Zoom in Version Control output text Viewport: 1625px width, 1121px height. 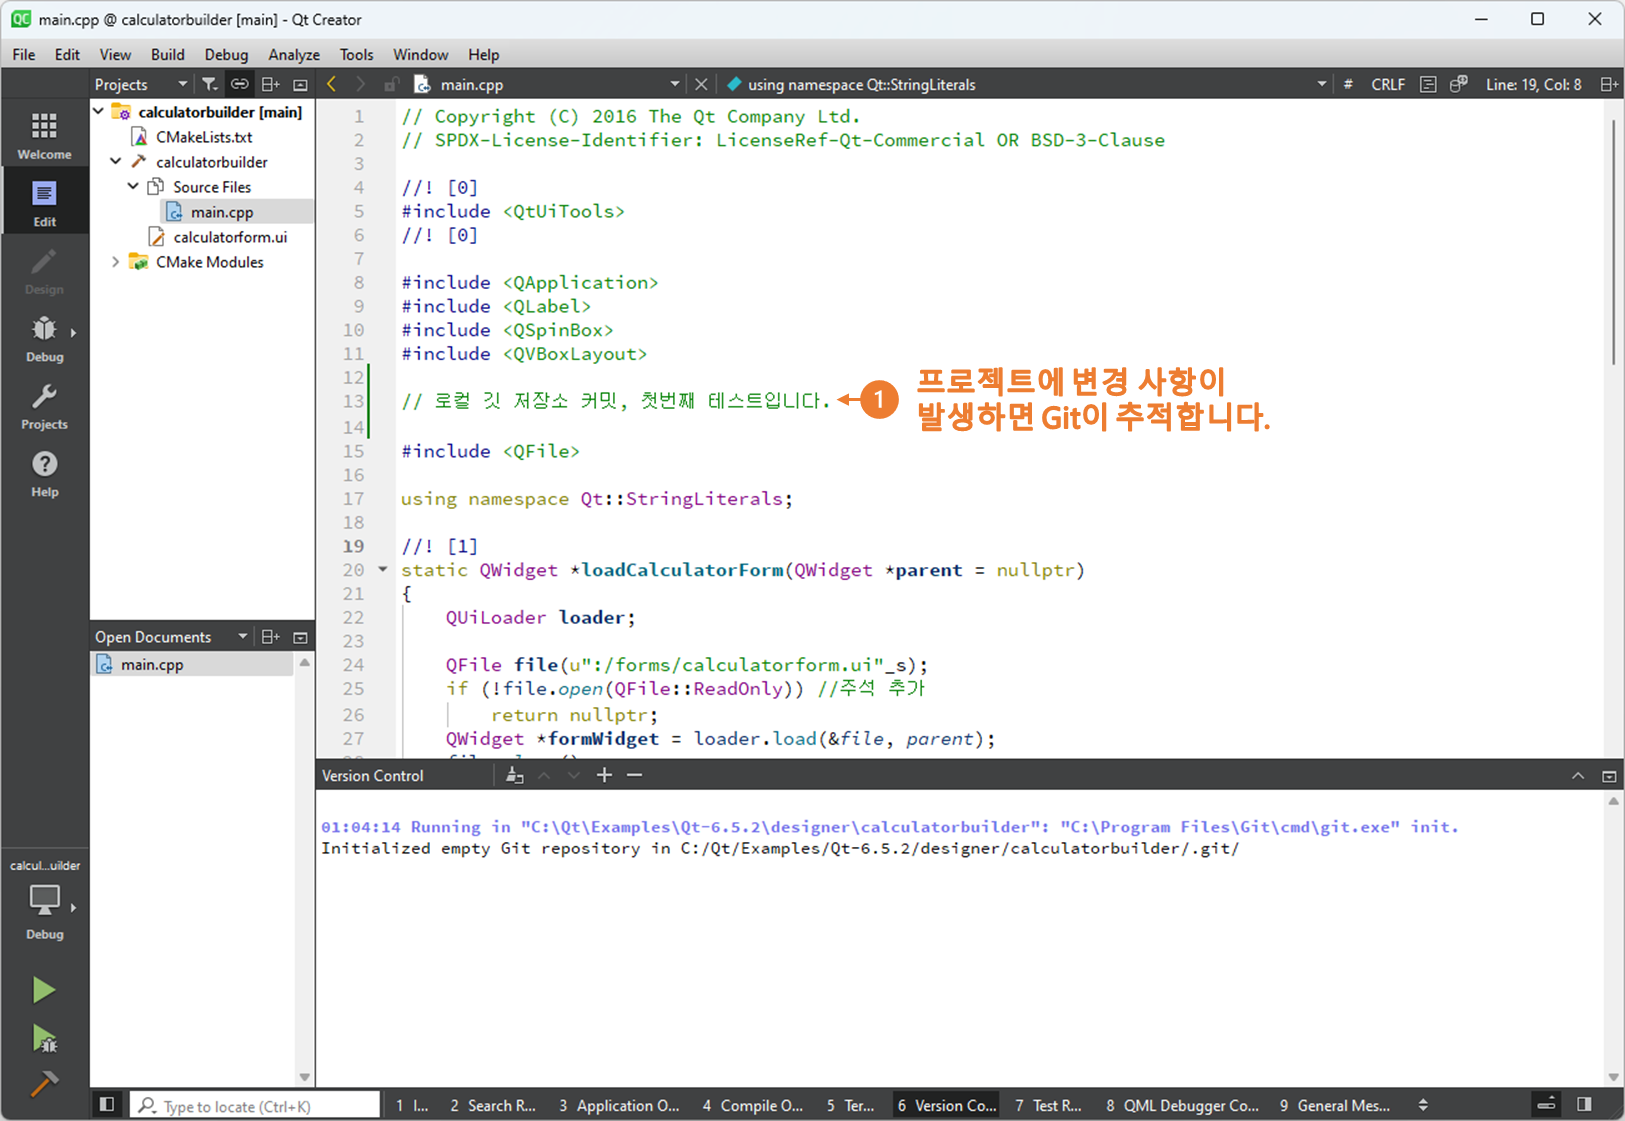604,775
